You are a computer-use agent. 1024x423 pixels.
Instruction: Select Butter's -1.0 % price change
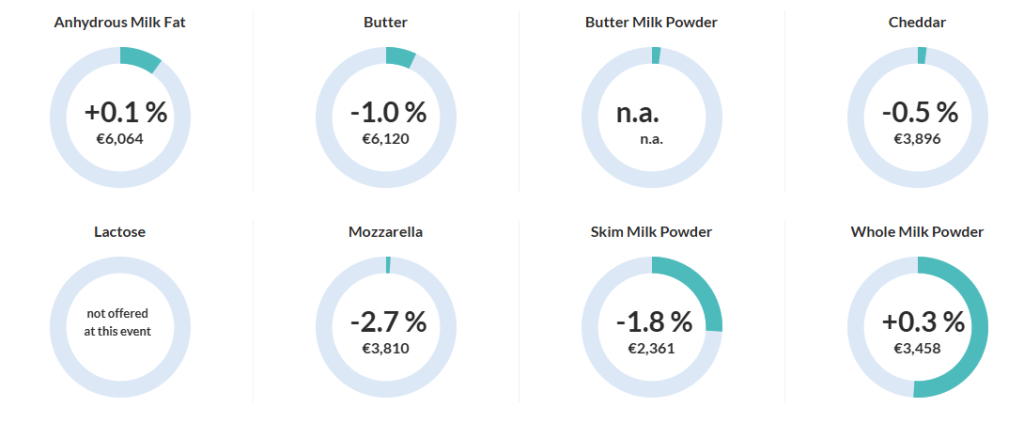click(x=388, y=112)
